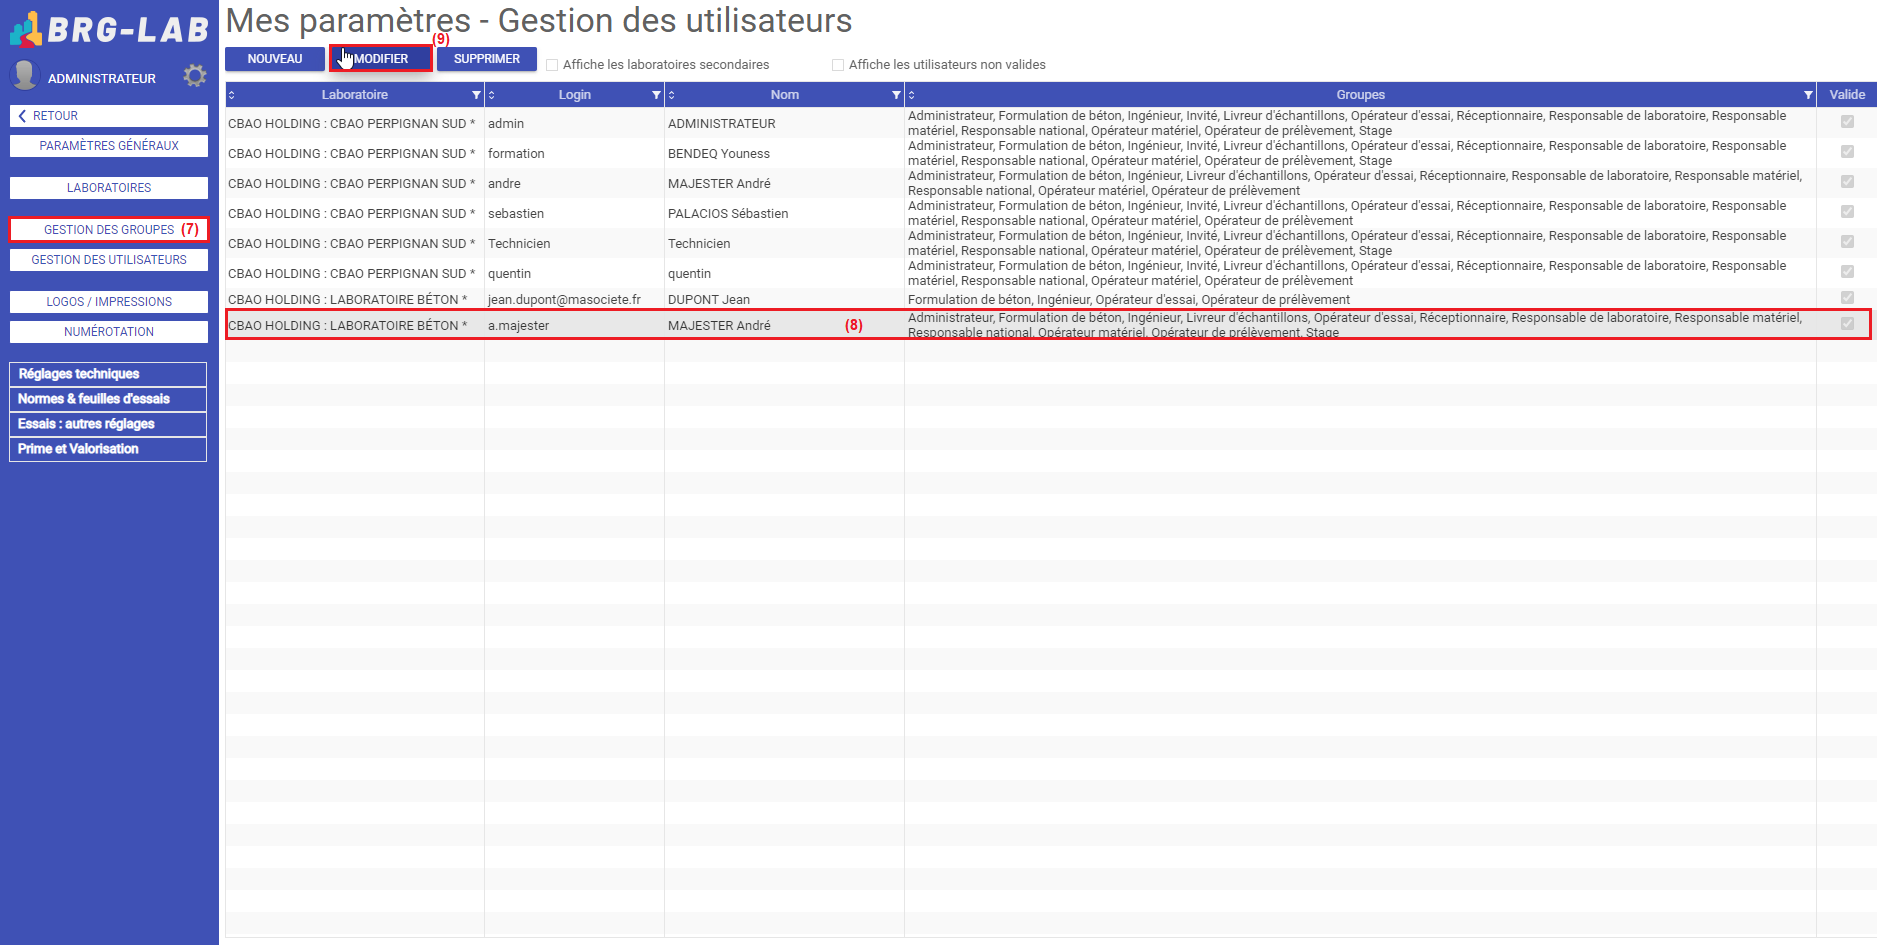Select the 'andre' login cell
Viewport: 1877px width, 945px height.
click(x=574, y=183)
